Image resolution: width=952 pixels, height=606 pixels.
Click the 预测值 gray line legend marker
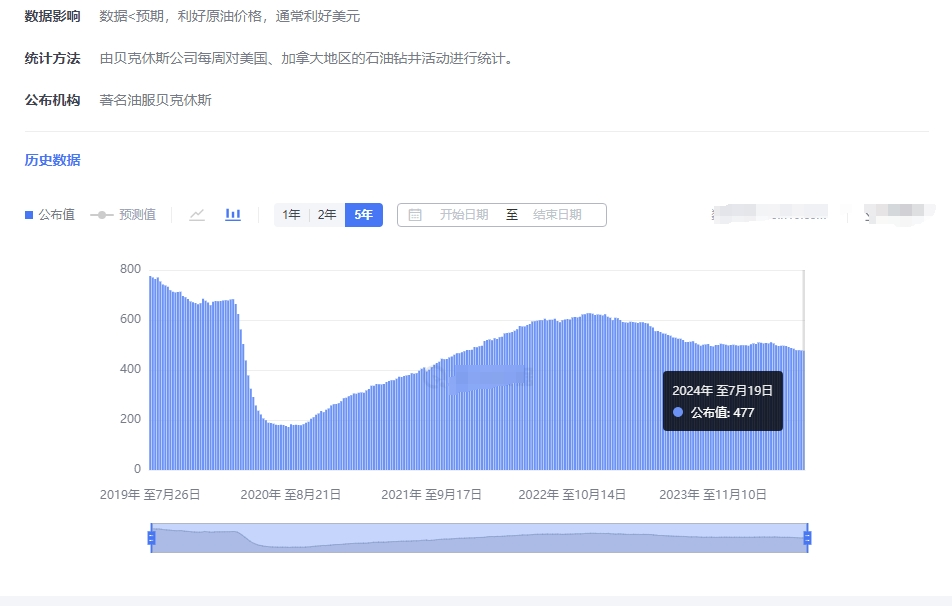click(x=100, y=215)
